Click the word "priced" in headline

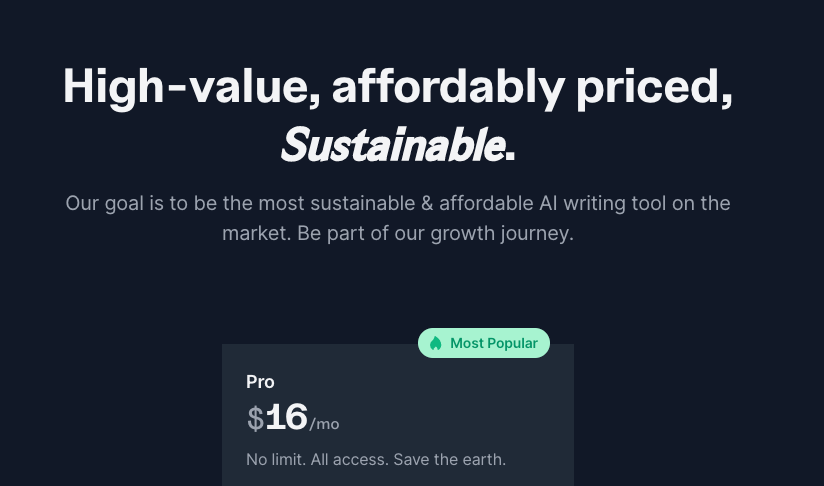pyautogui.click(x=653, y=87)
